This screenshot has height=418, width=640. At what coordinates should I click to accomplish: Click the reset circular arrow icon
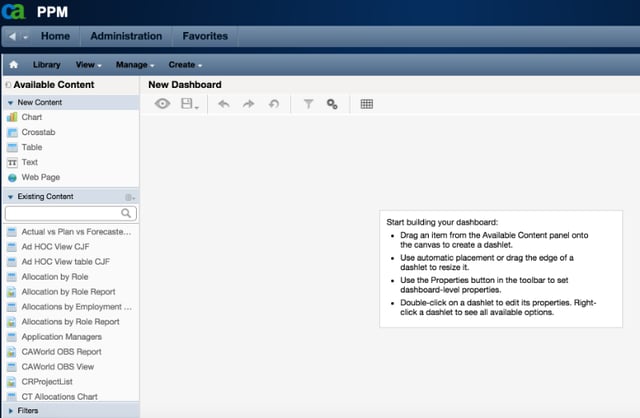pyautogui.click(x=274, y=104)
